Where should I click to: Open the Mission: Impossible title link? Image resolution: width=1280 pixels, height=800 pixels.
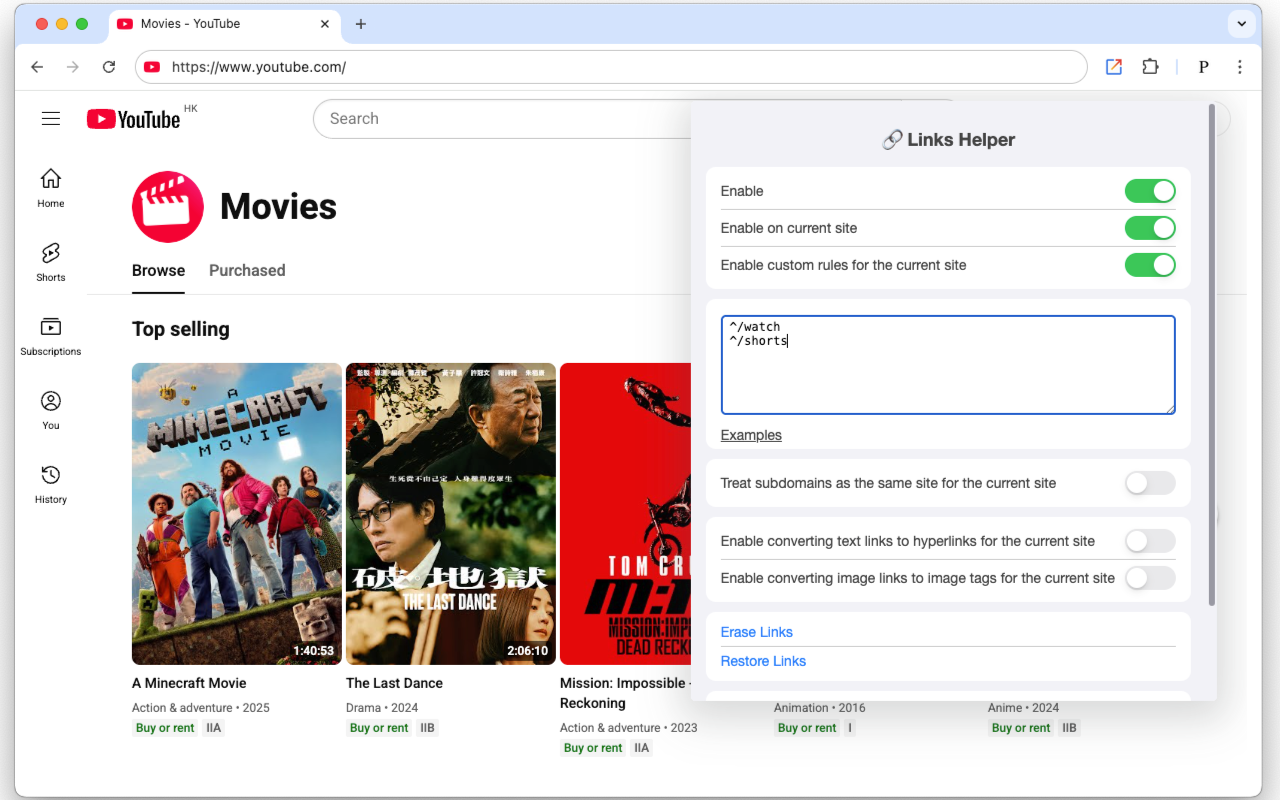[624, 693]
